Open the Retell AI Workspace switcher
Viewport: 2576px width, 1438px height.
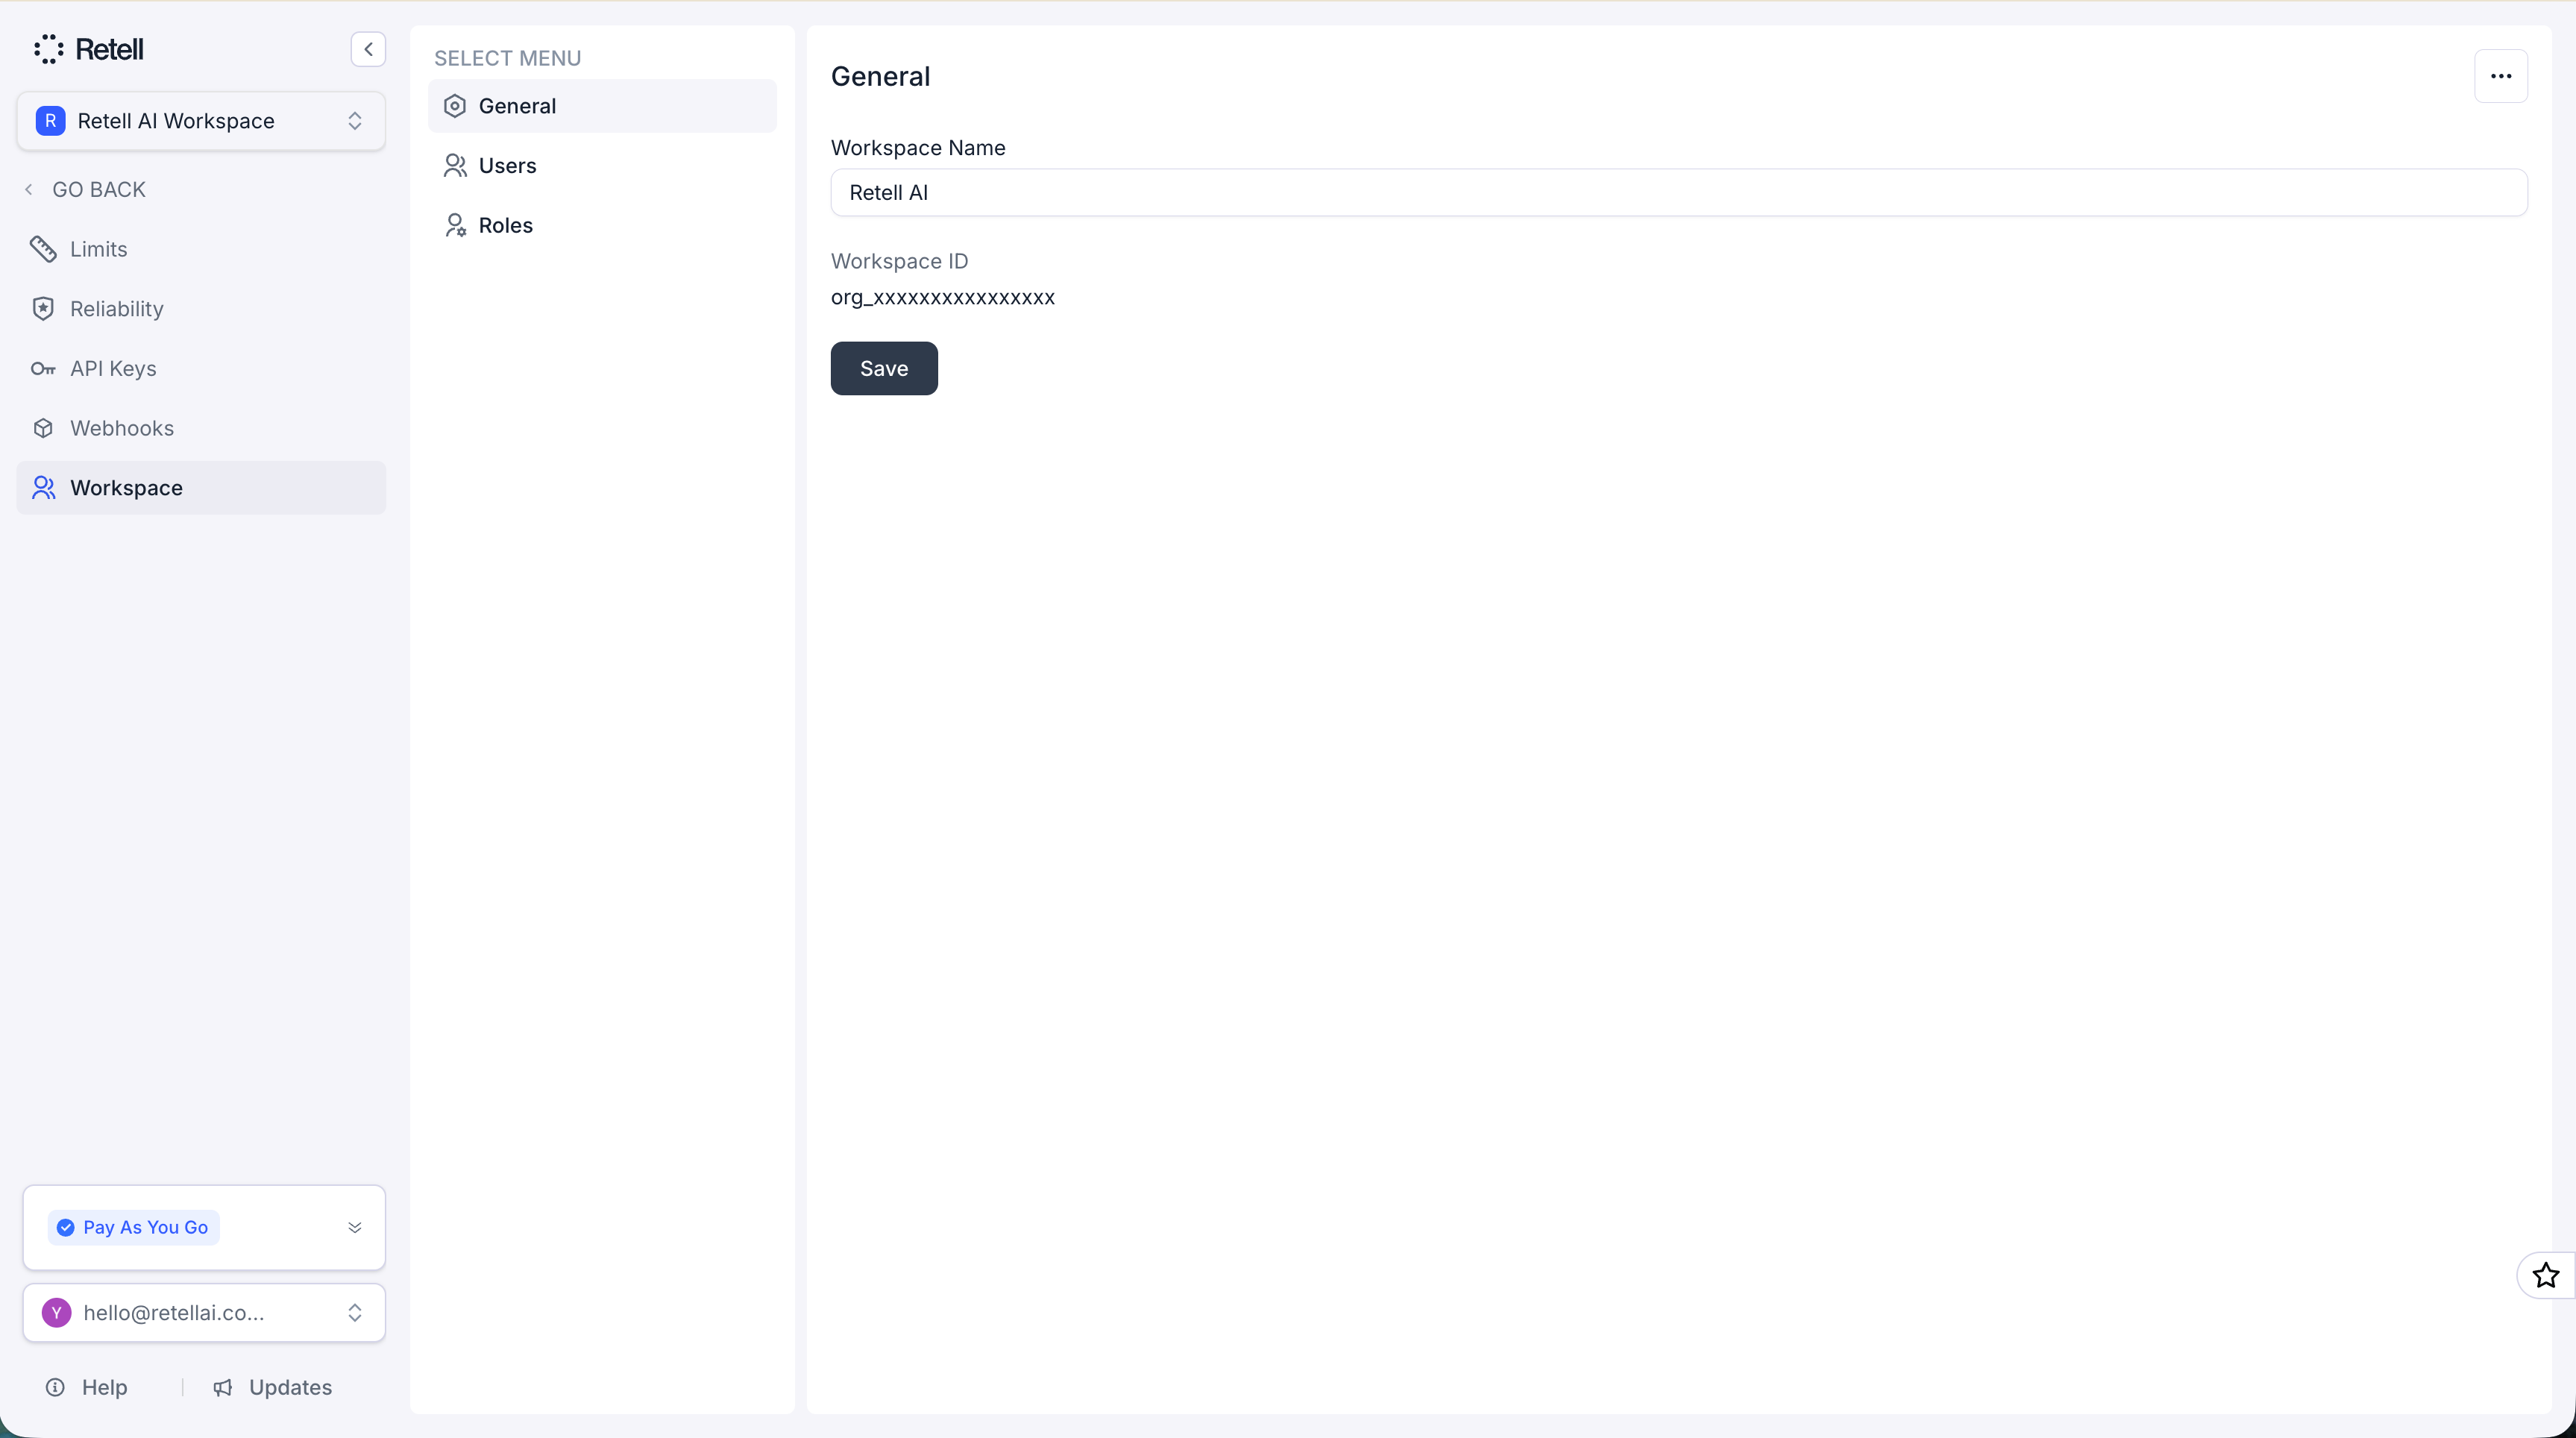click(201, 121)
